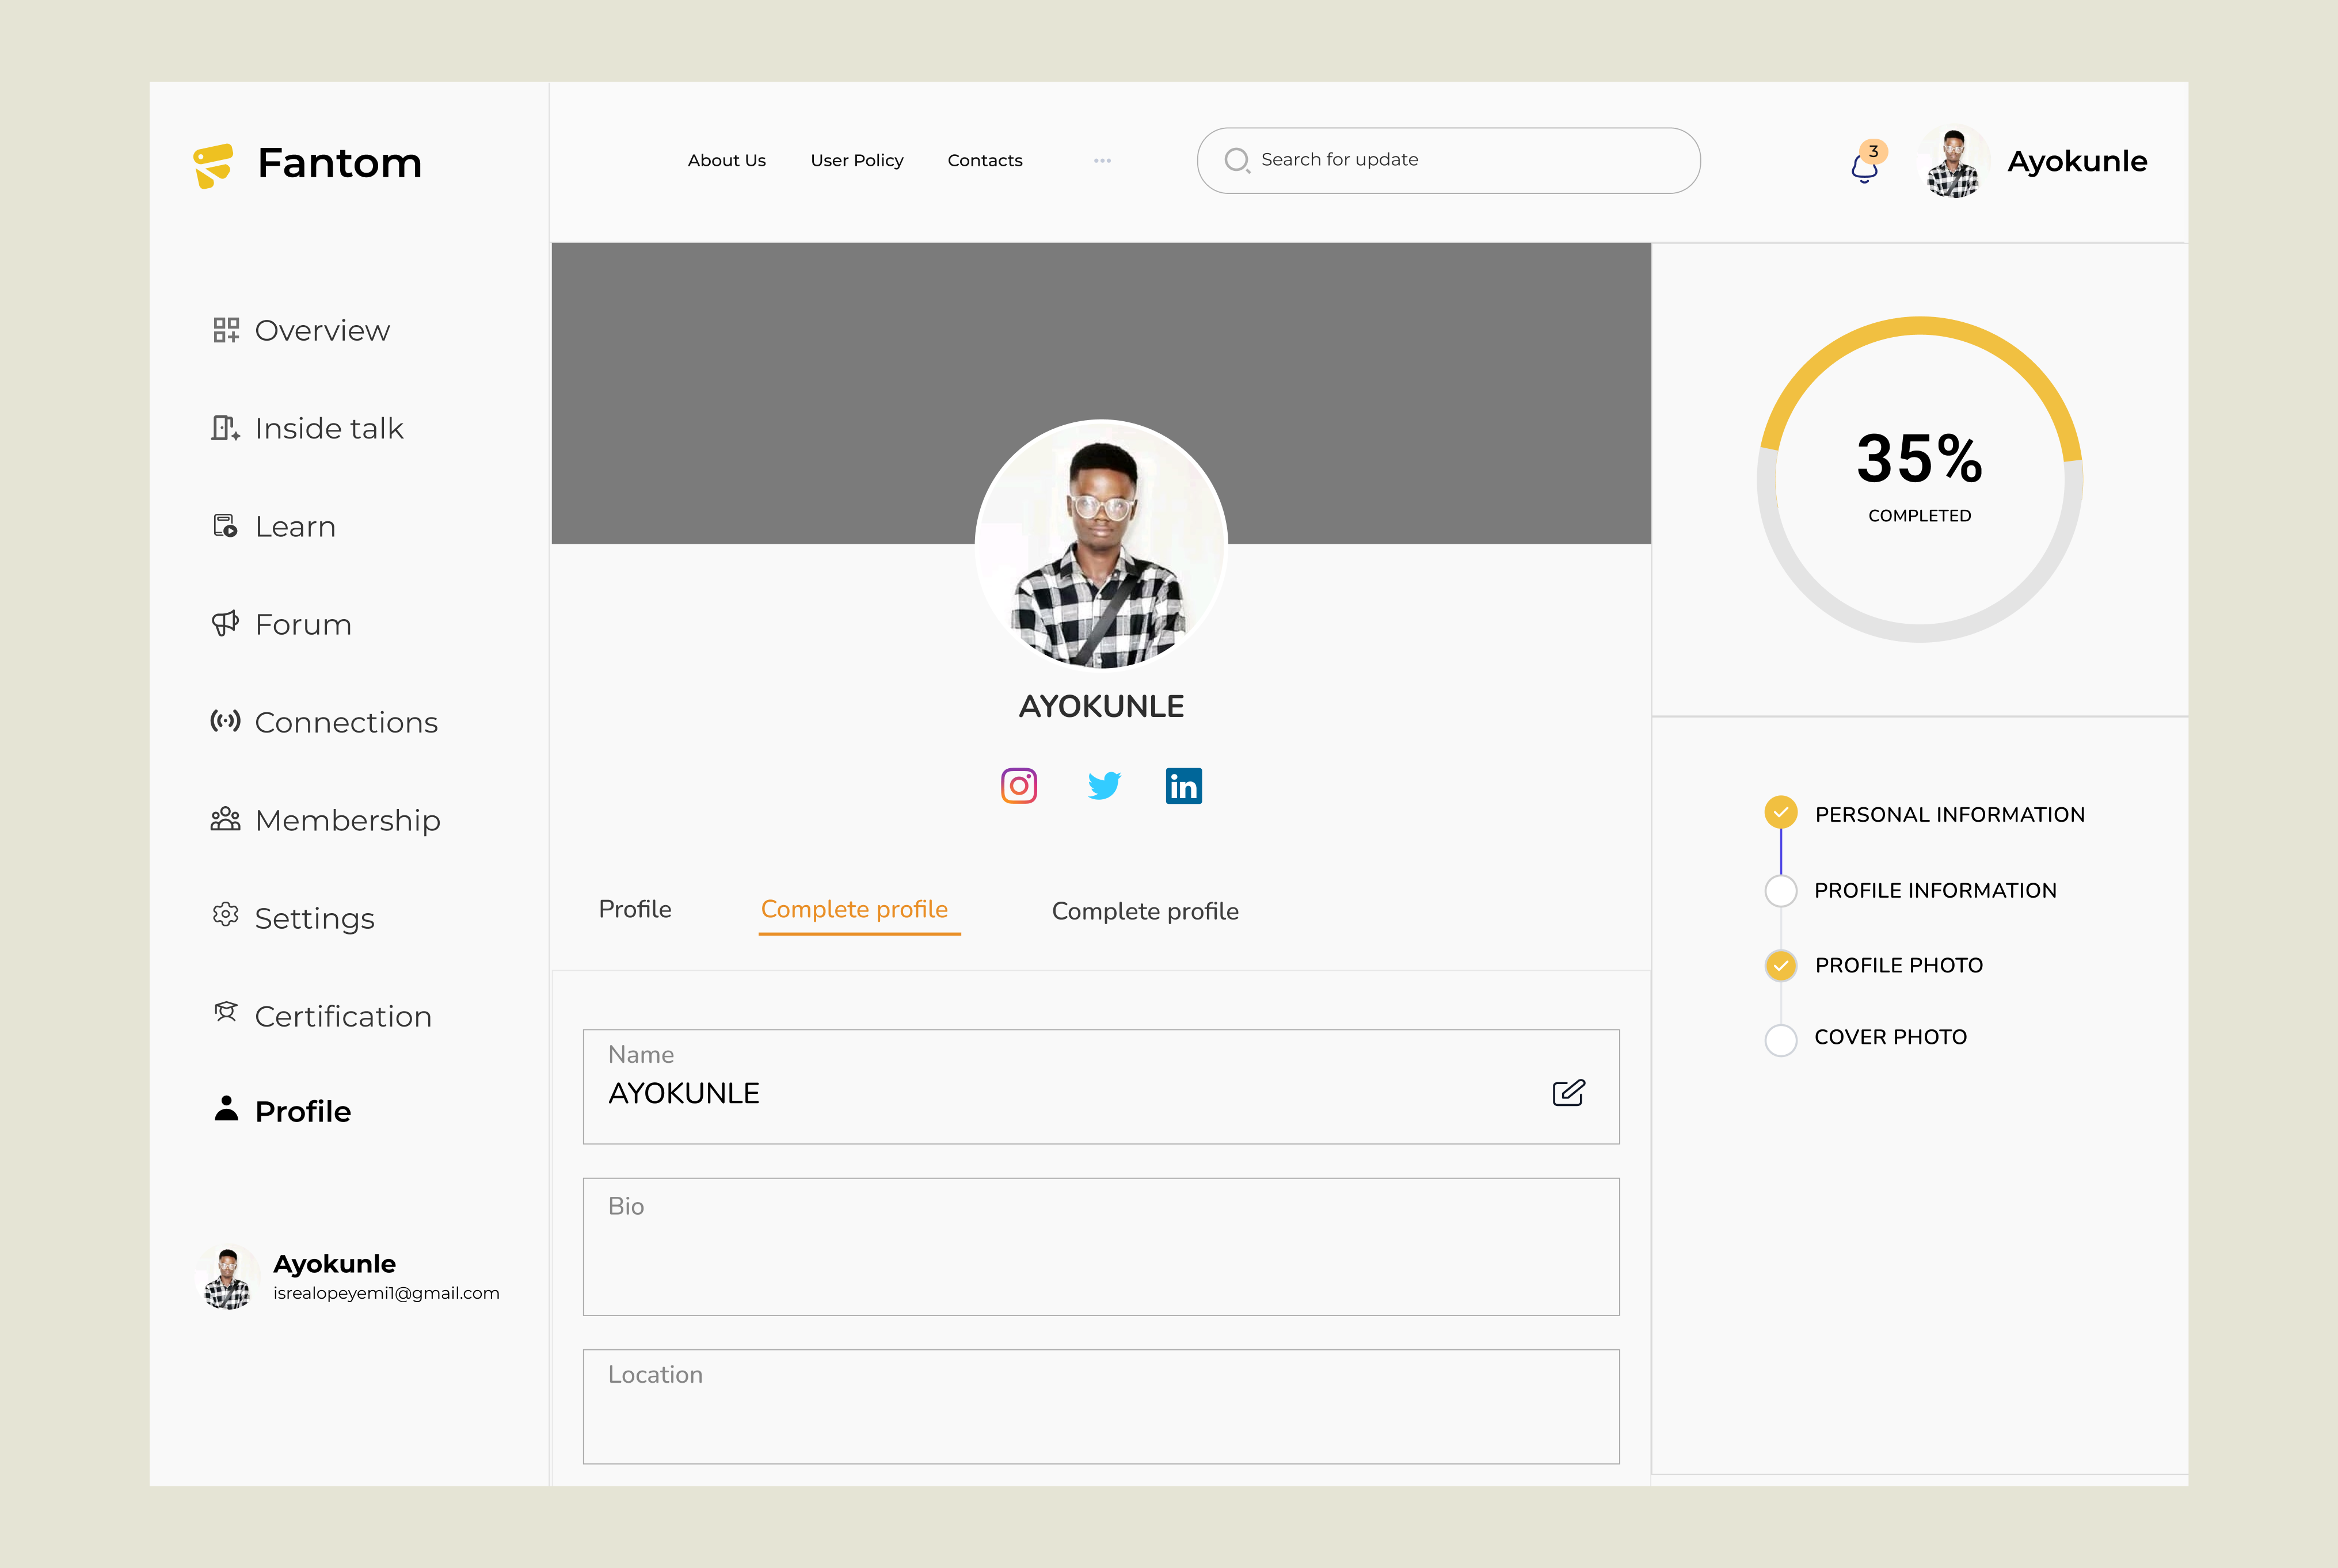This screenshot has height=1568, width=2338.
Task: Click the isrealopeyemi1@gmail.com email text
Action: (386, 1293)
